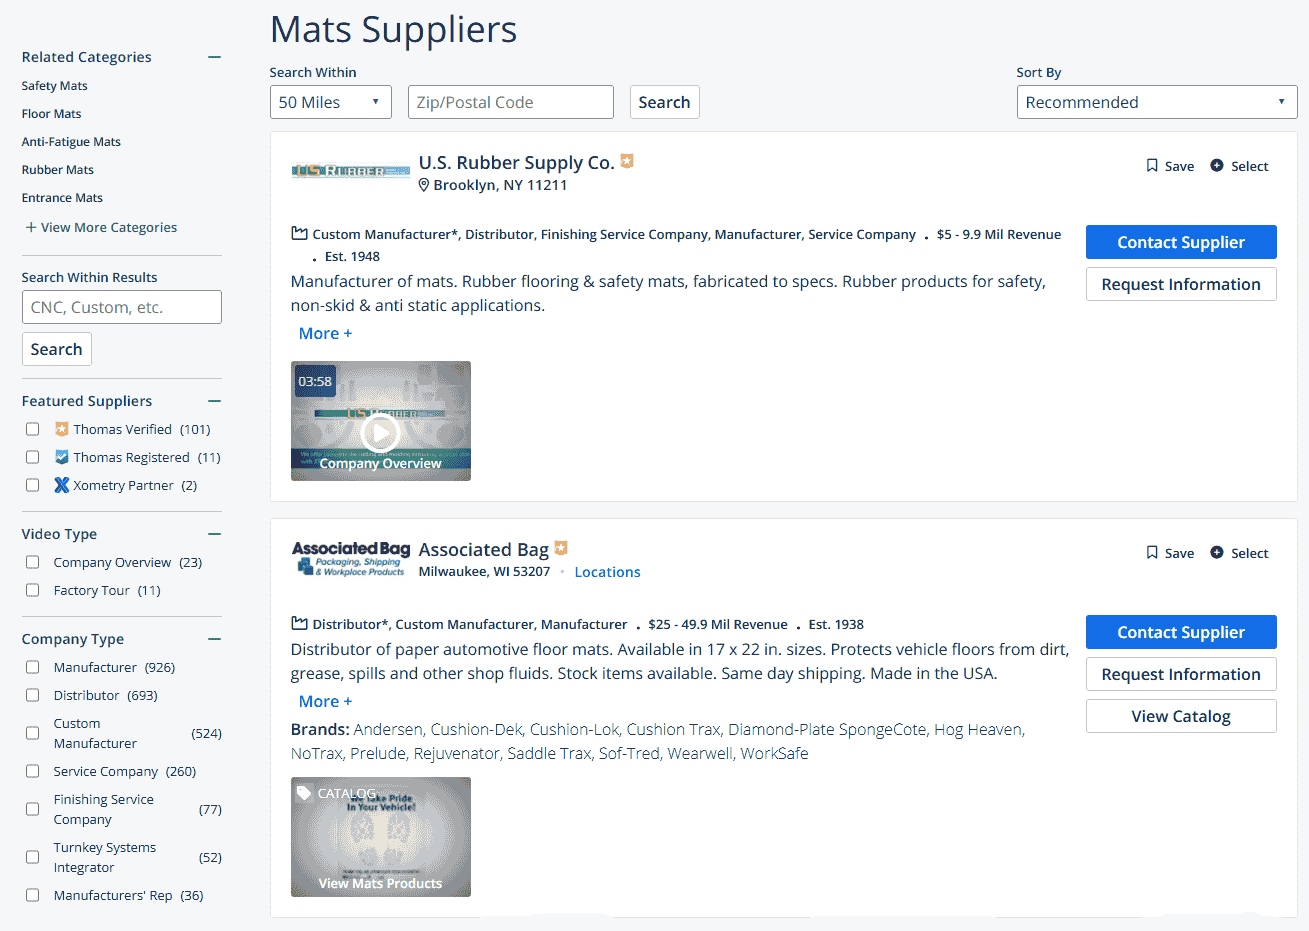Check the Manufacturer company type

pos(33,667)
